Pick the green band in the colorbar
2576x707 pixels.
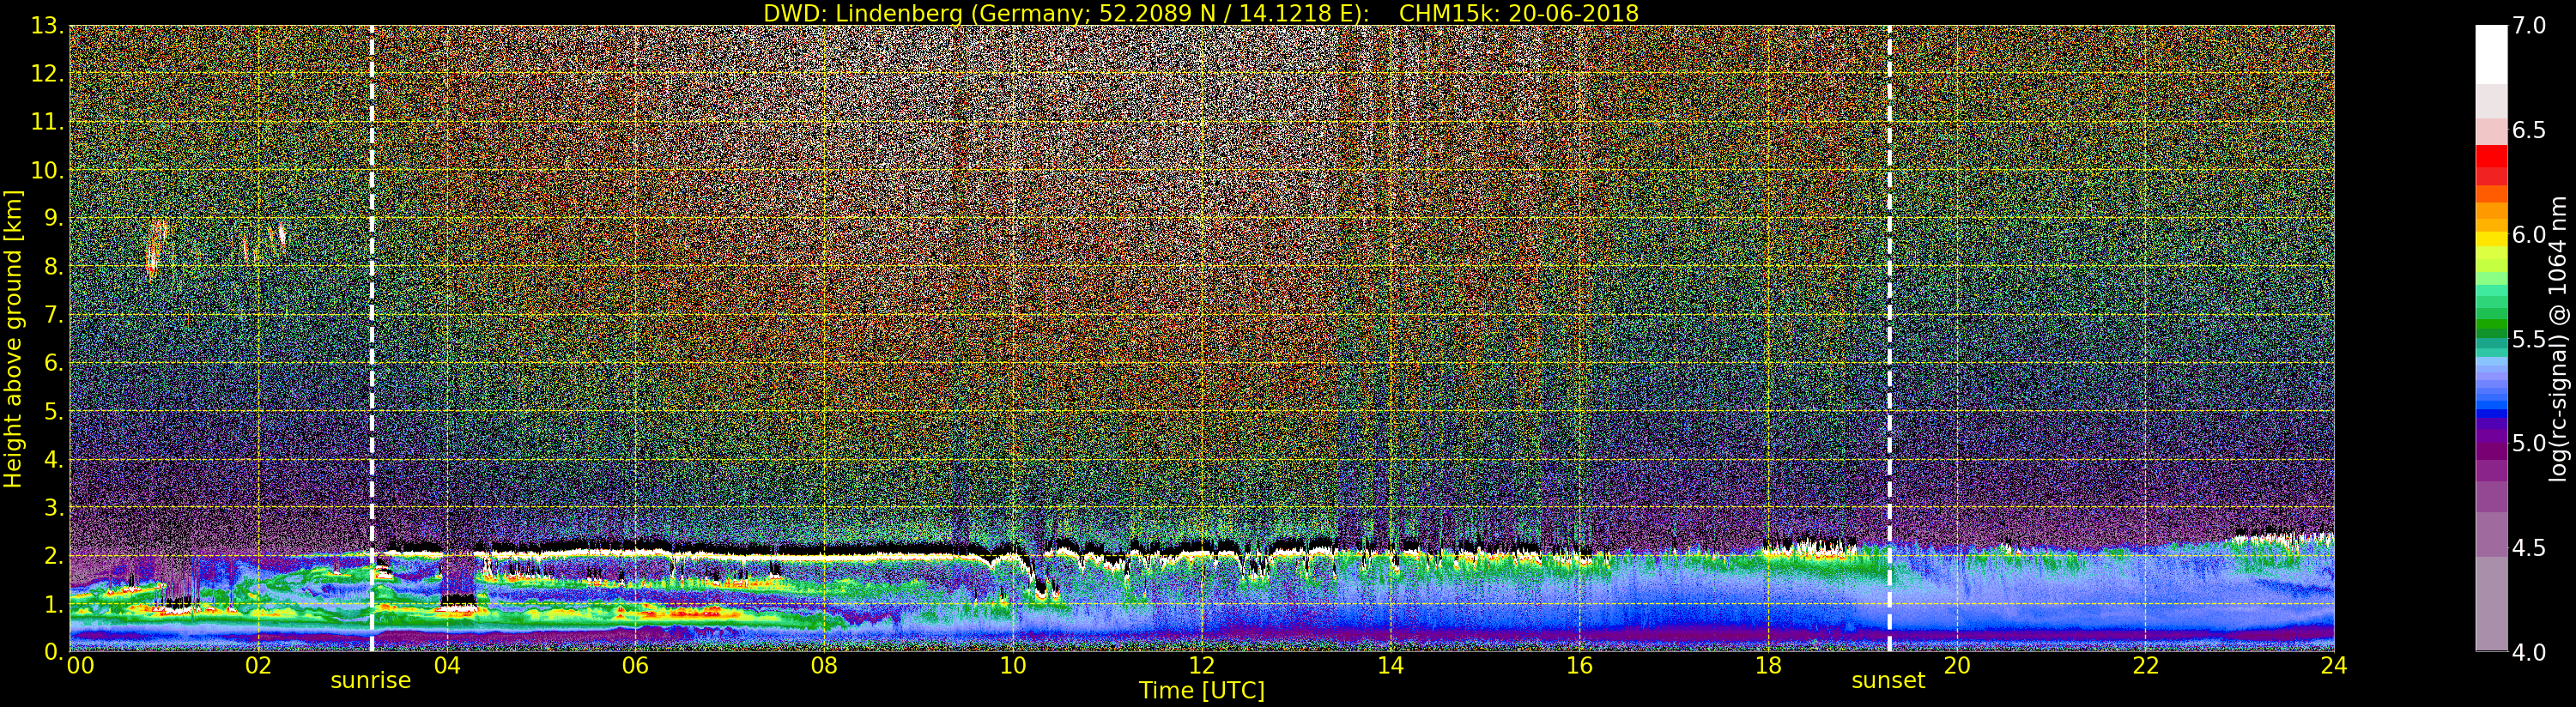click(x=2491, y=326)
